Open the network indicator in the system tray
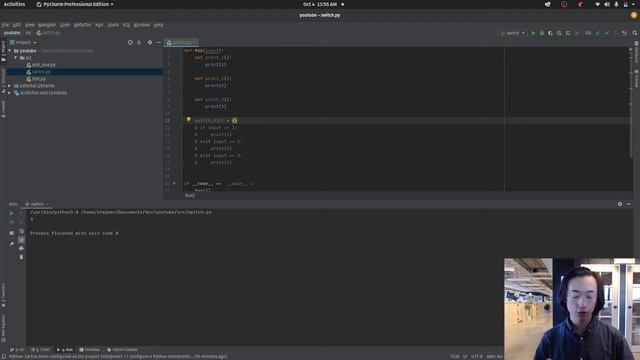The height and width of the screenshot is (360, 640). point(598,4)
